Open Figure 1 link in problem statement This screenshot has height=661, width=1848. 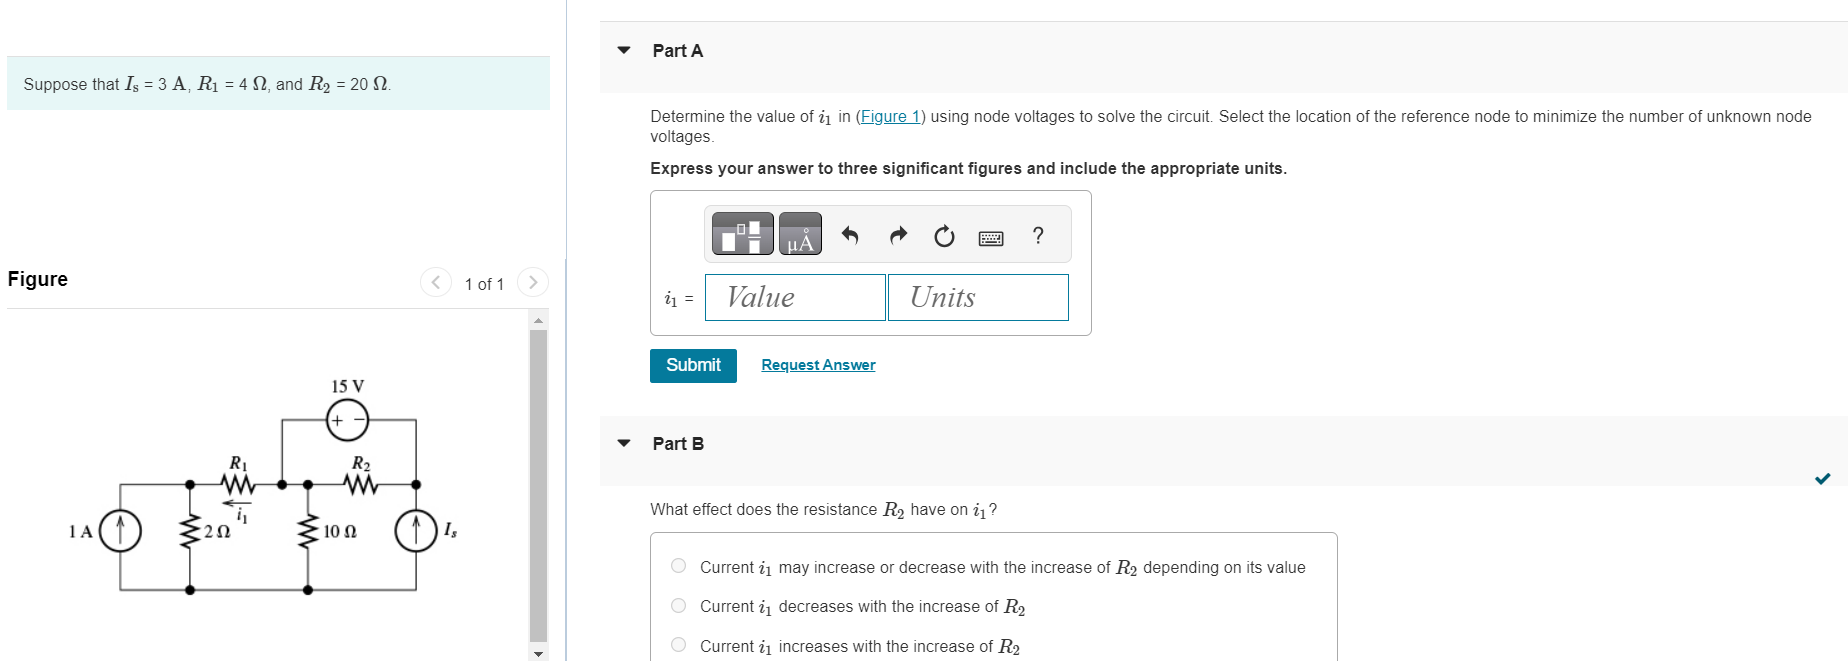[x=888, y=116]
